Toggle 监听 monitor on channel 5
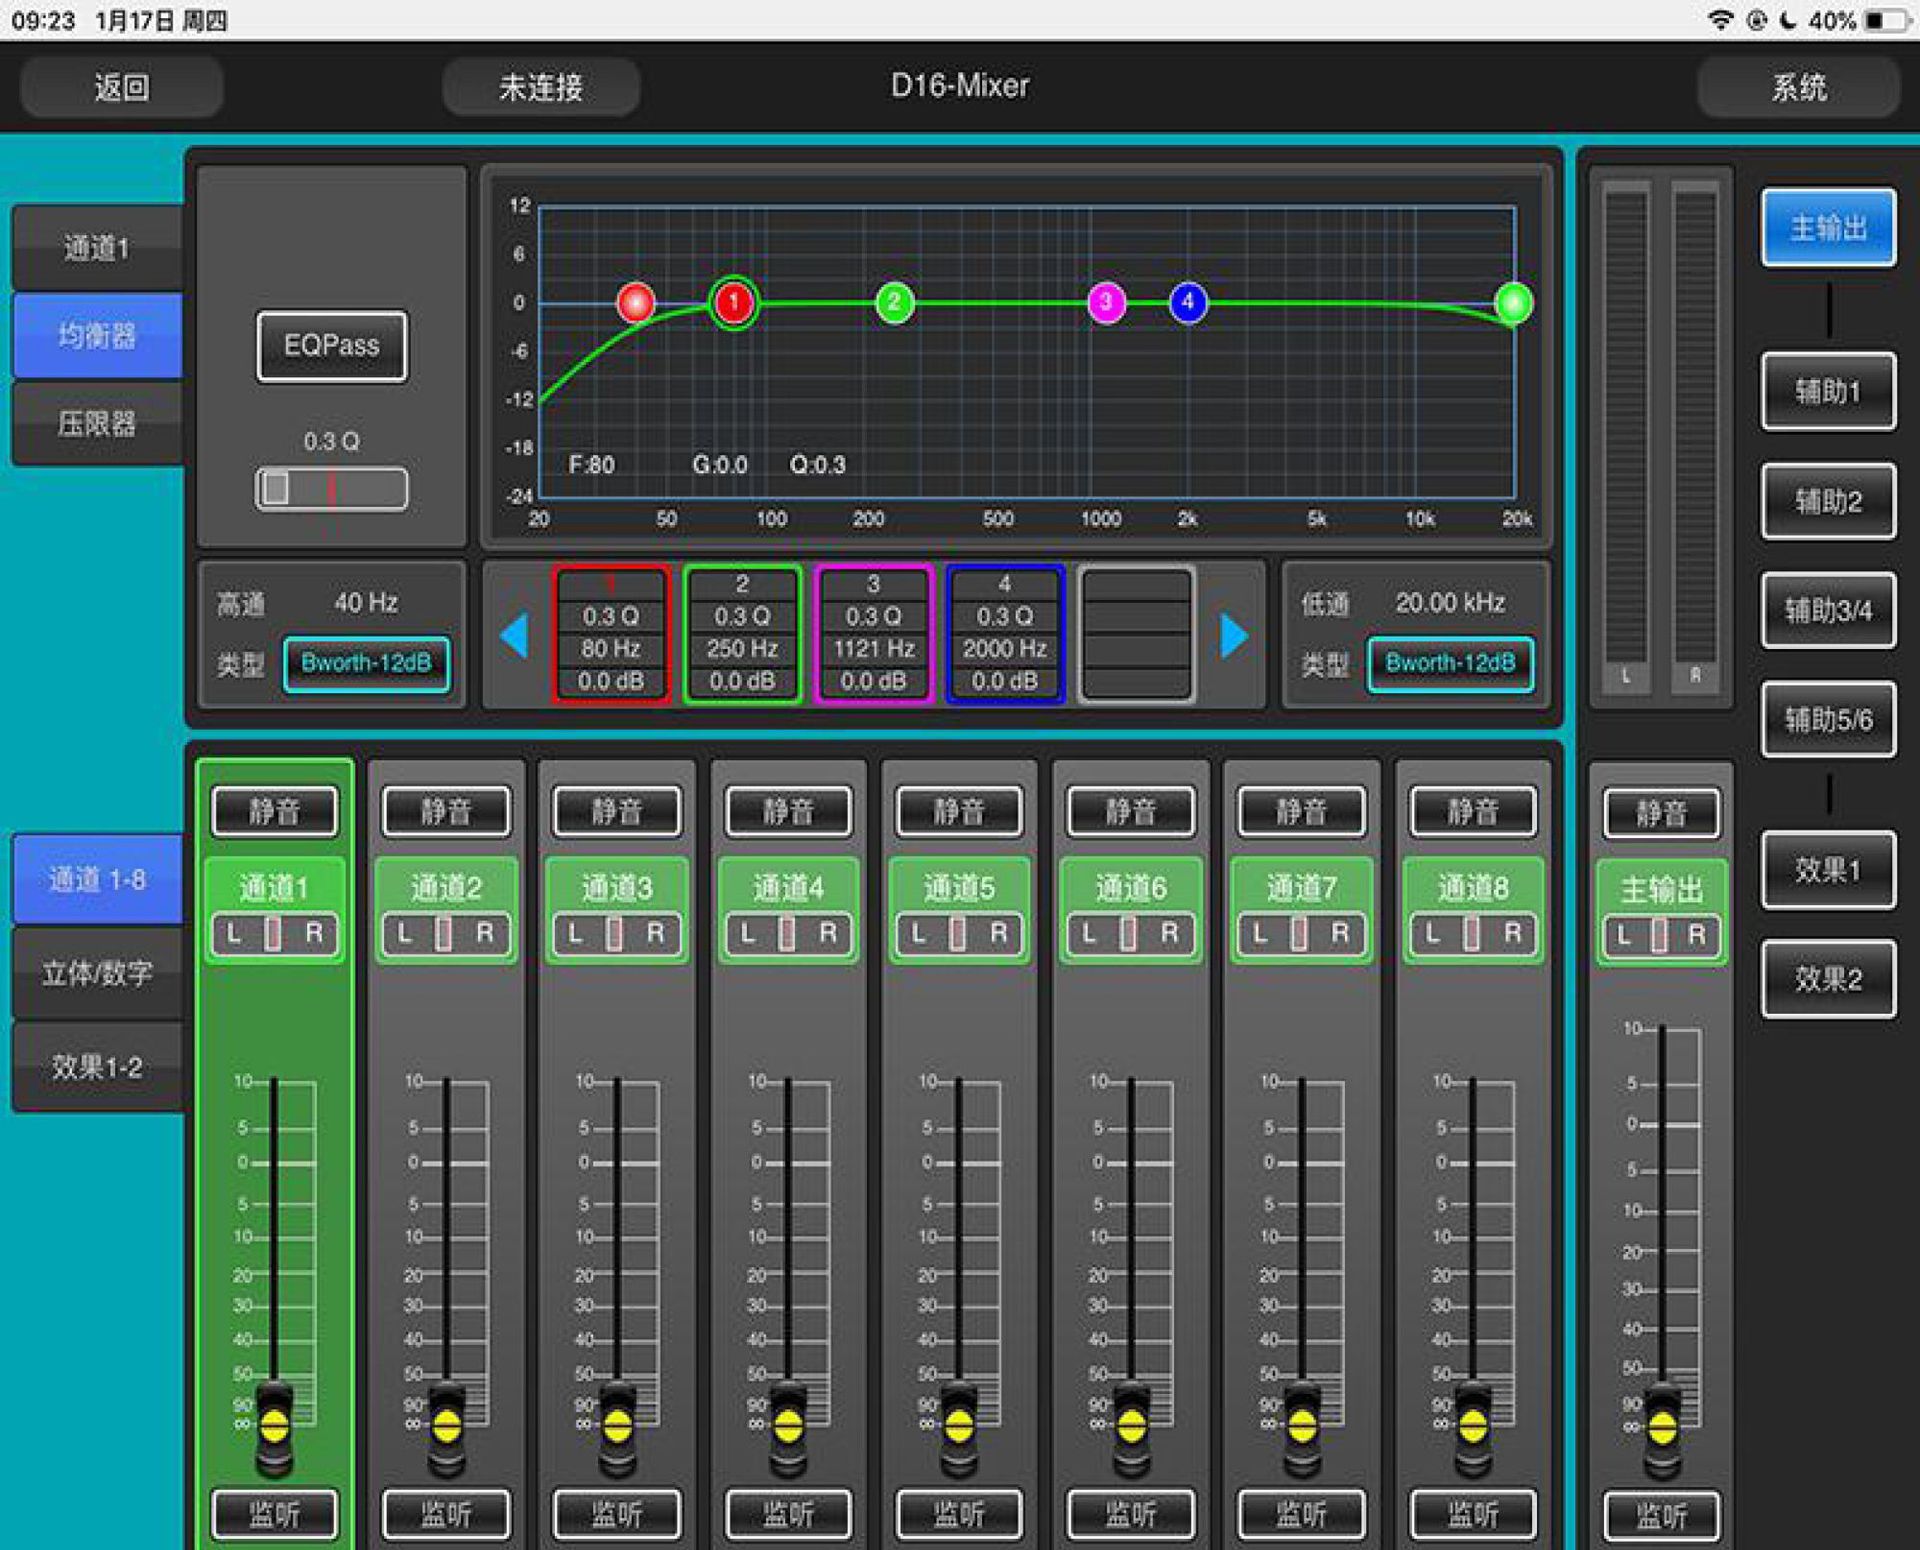The image size is (1920, 1550). pos(959,1514)
